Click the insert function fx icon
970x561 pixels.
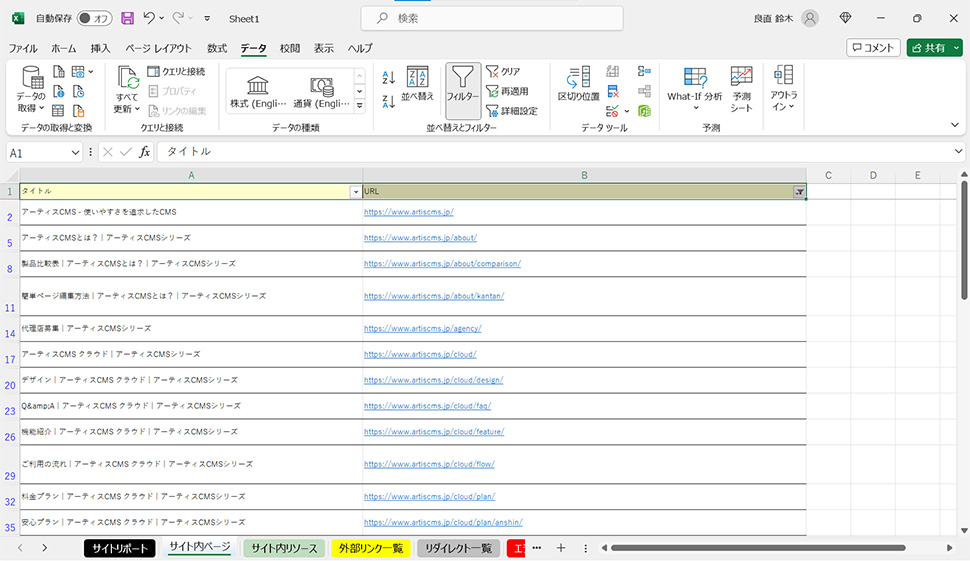click(144, 152)
